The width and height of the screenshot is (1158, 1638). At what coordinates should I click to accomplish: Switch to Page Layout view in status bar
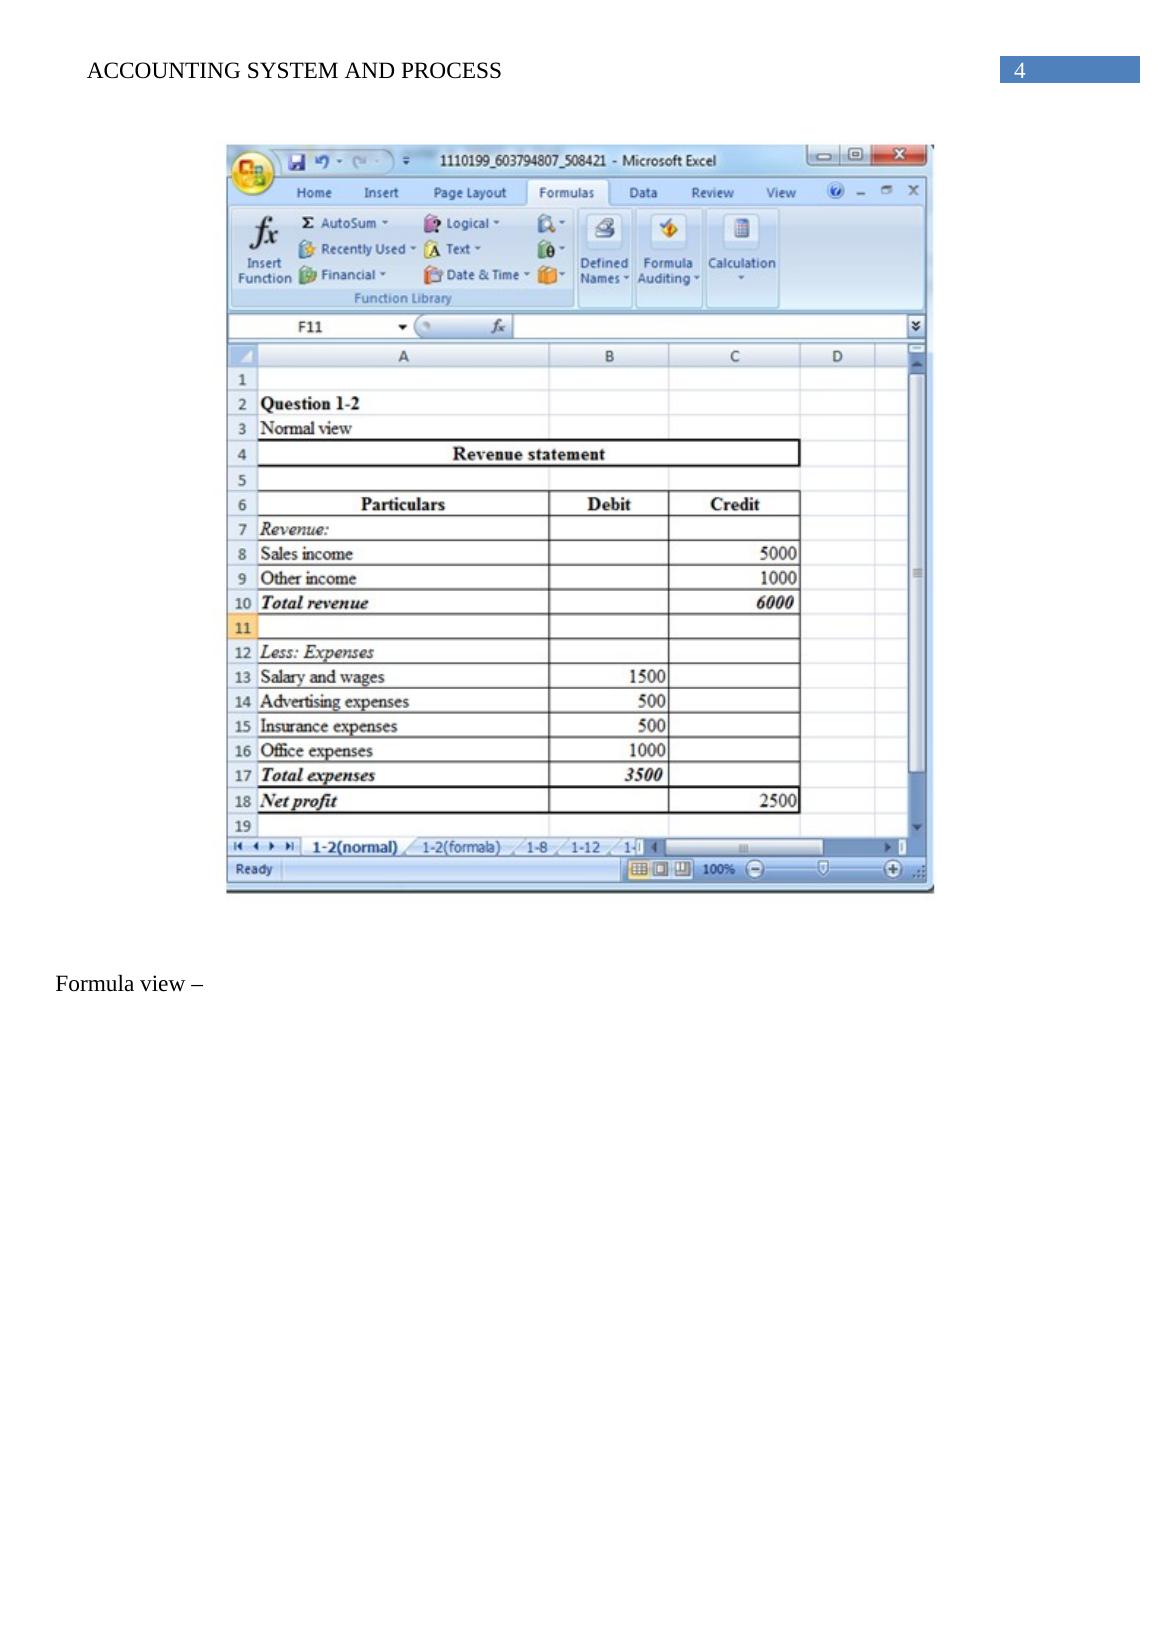pos(660,869)
